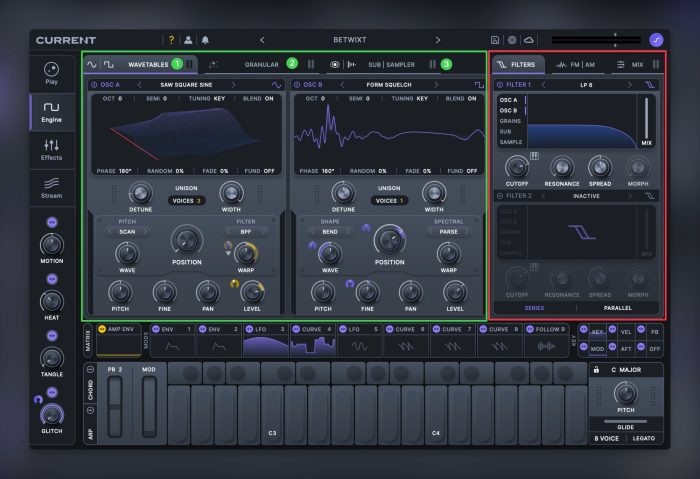The image size is (700, 479).
Task: Click the OSC A Position knob
Action: coord(187,241)
